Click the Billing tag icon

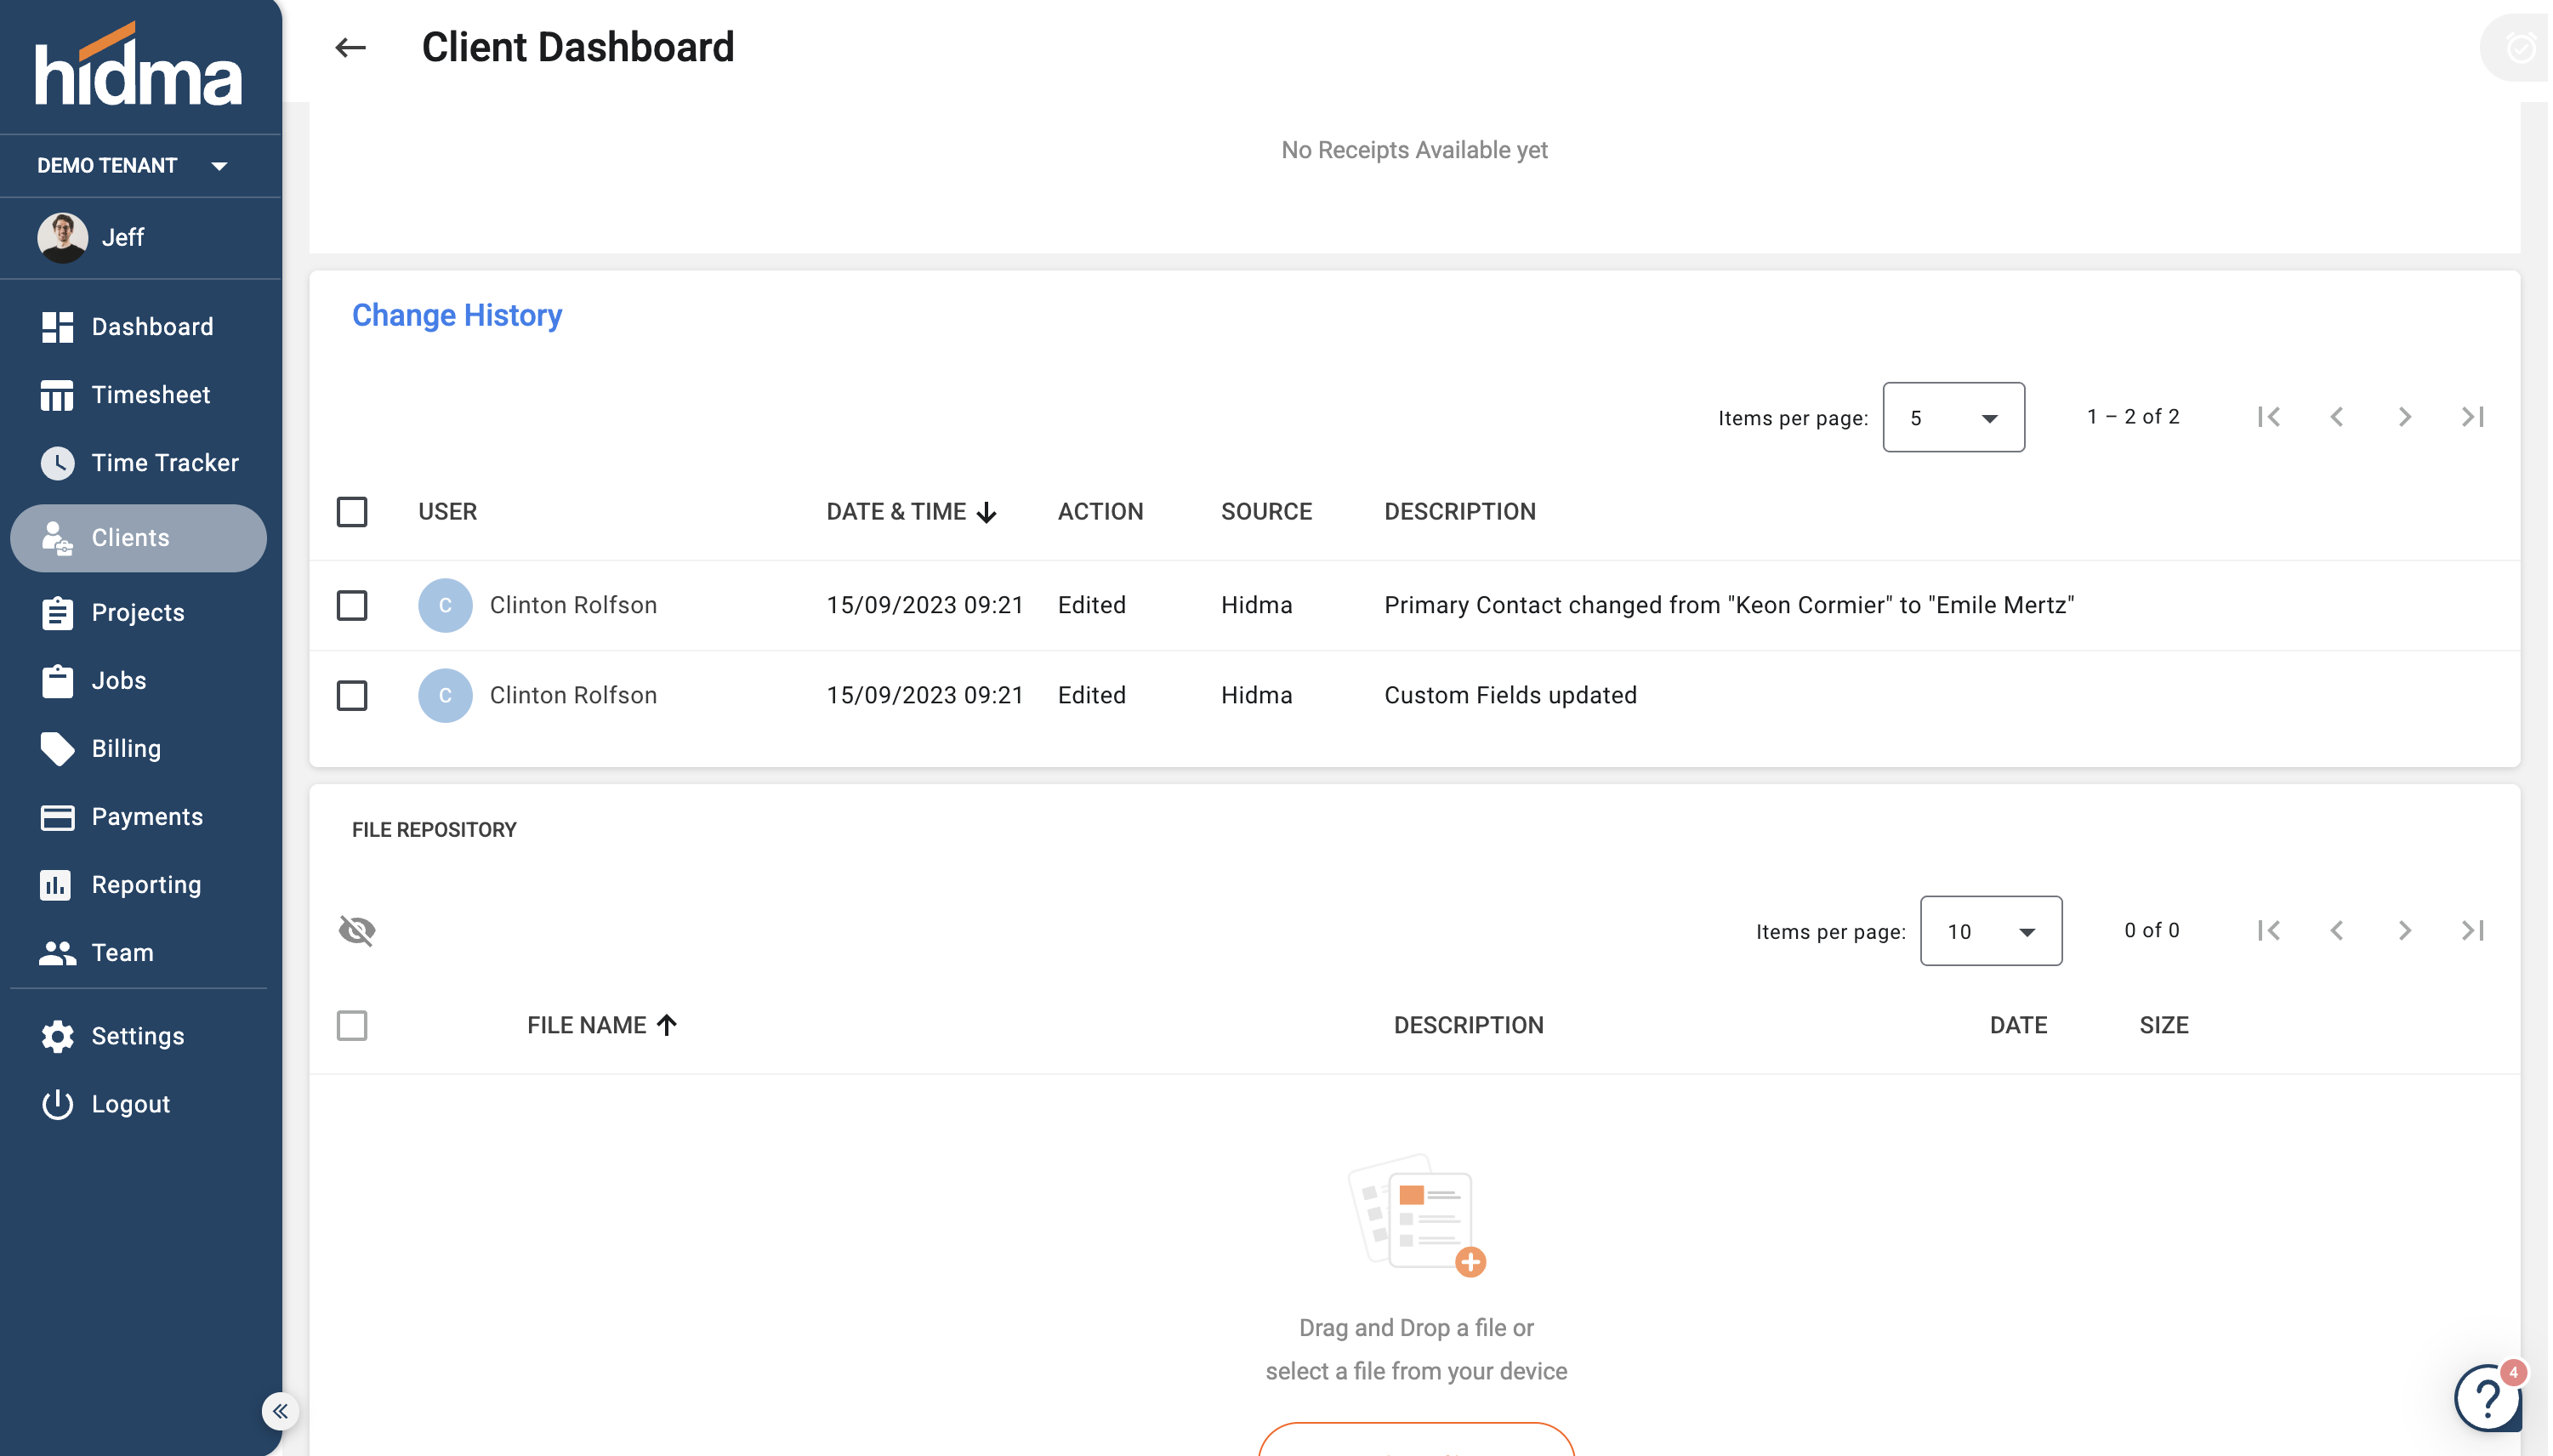(x=57, y=749)
